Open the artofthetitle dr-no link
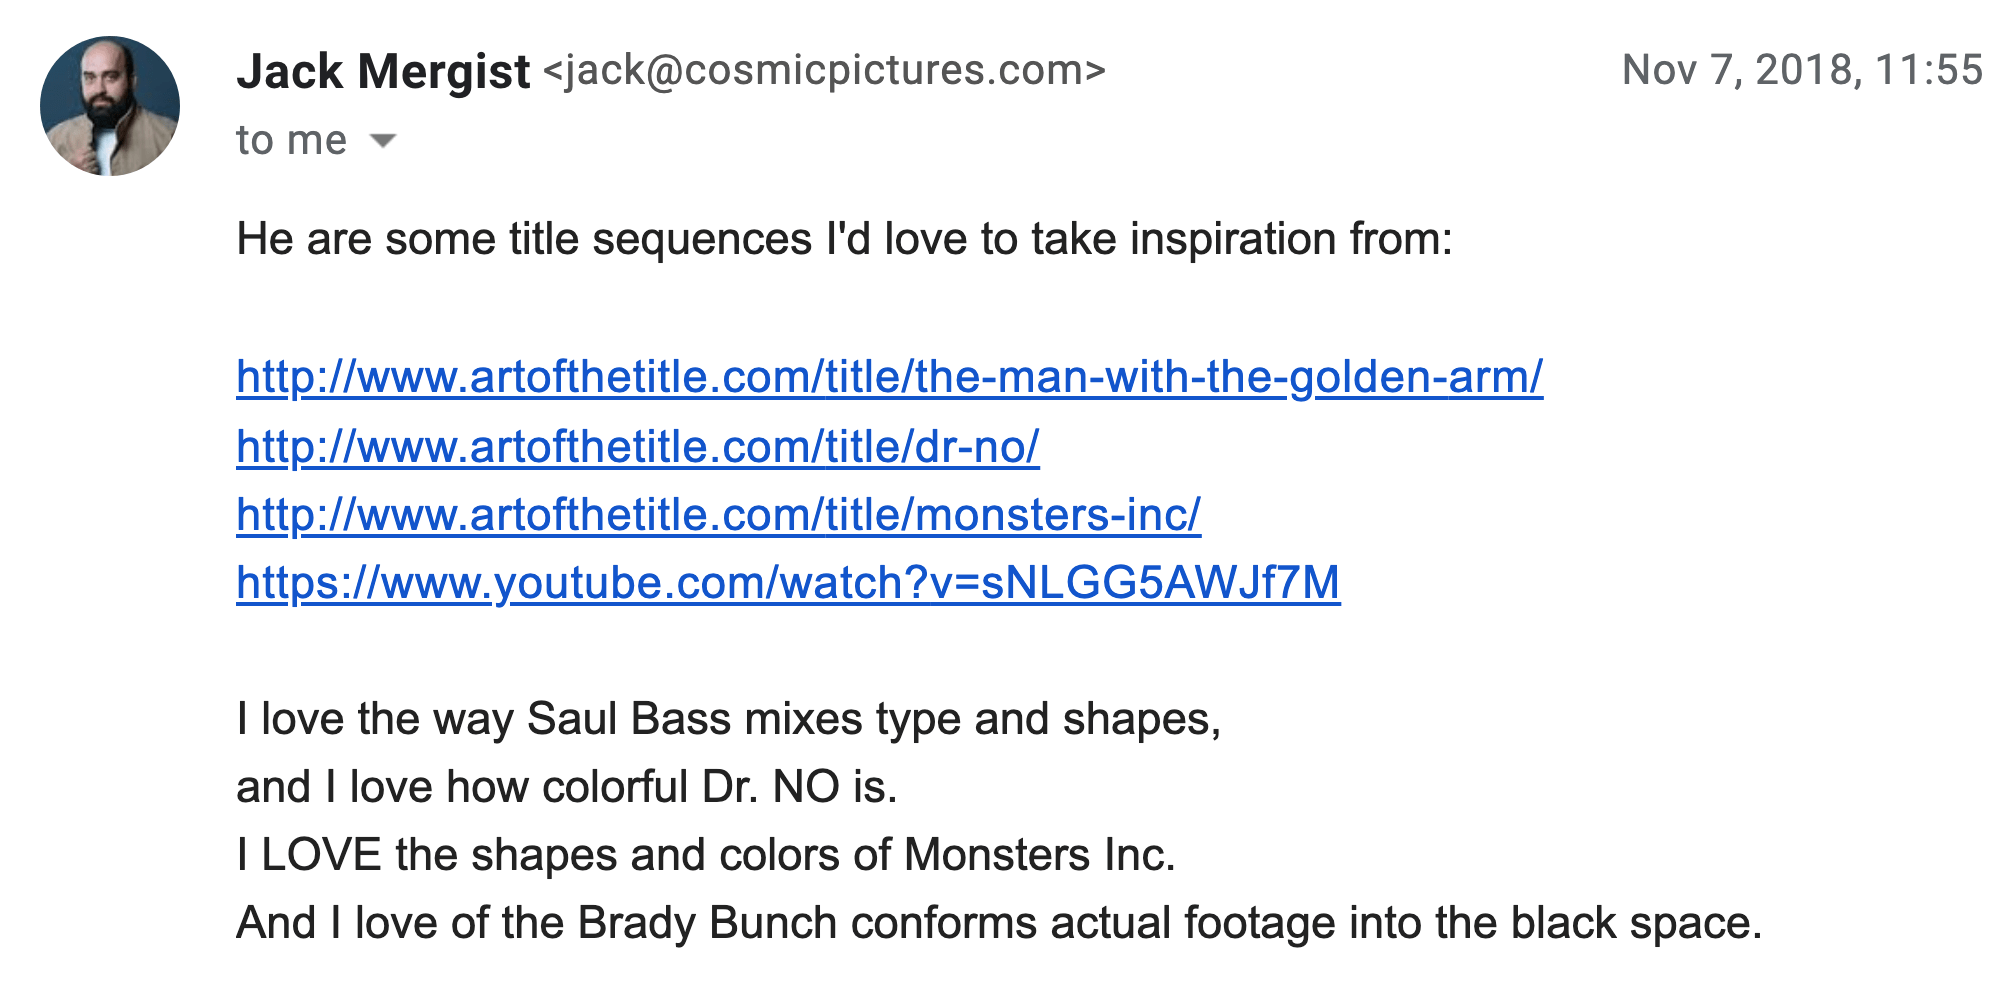The width and height of the screenshot is (2002, 998). point(637,447)
